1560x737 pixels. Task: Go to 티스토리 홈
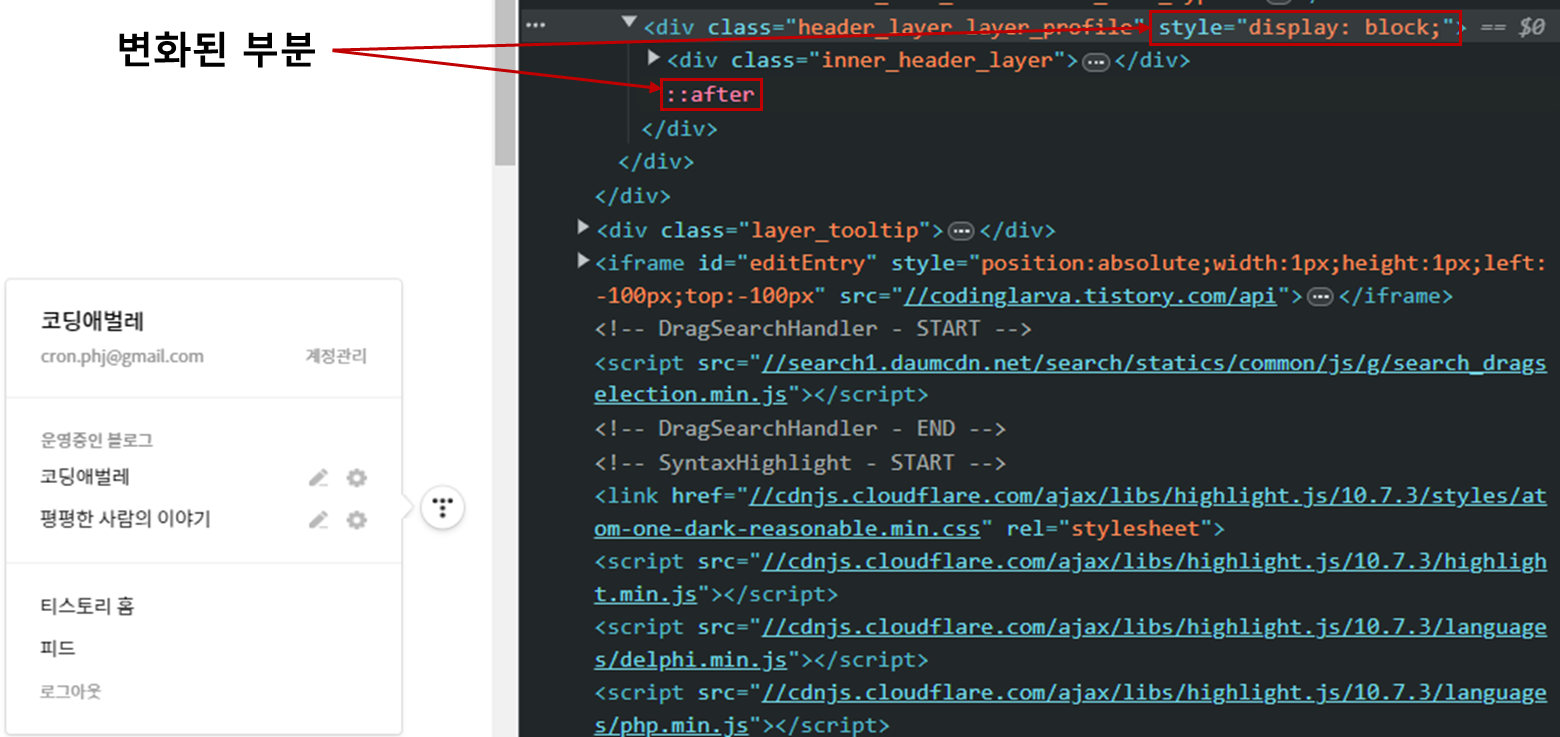(87, 606)
